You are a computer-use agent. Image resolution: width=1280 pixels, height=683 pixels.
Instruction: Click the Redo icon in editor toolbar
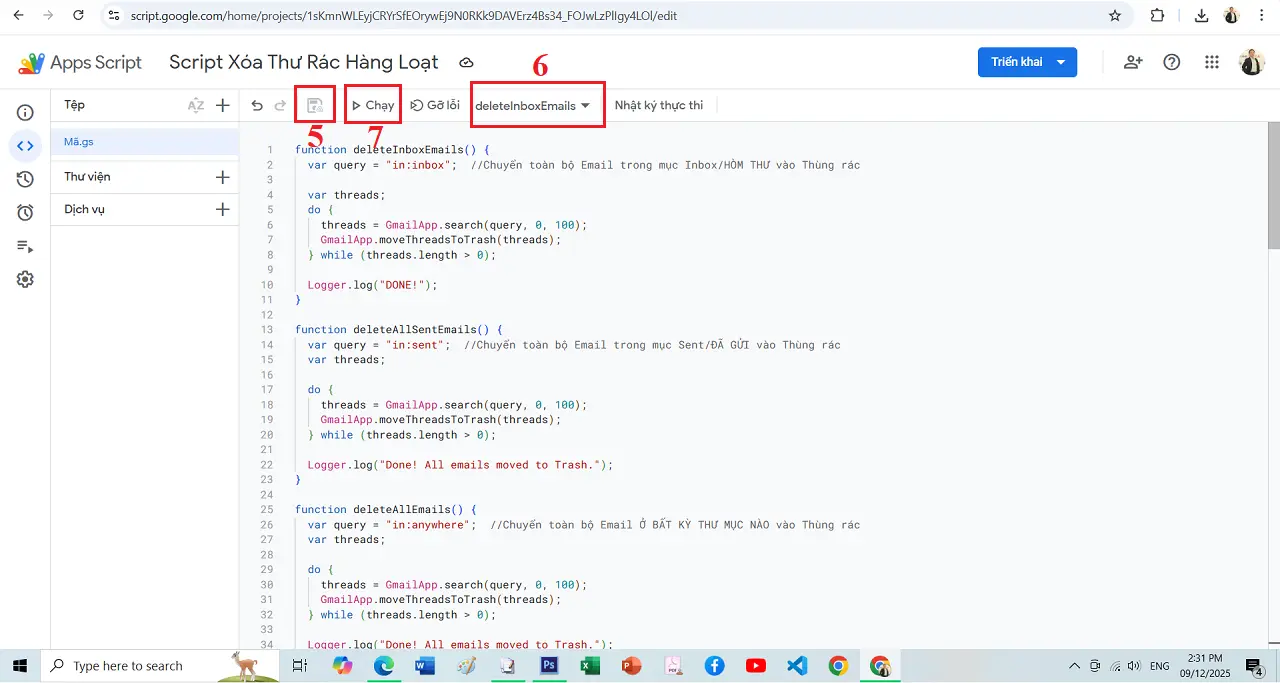pos(281,105)
